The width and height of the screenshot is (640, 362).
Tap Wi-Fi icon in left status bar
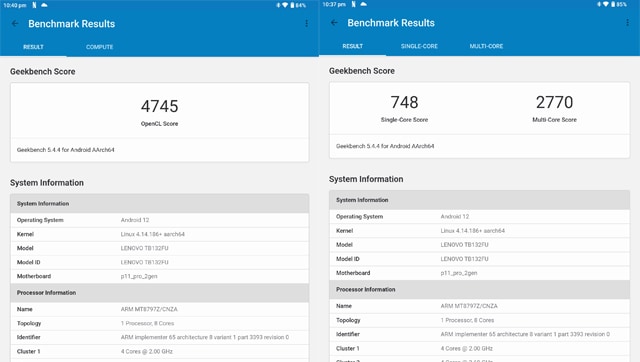(285, 5)
